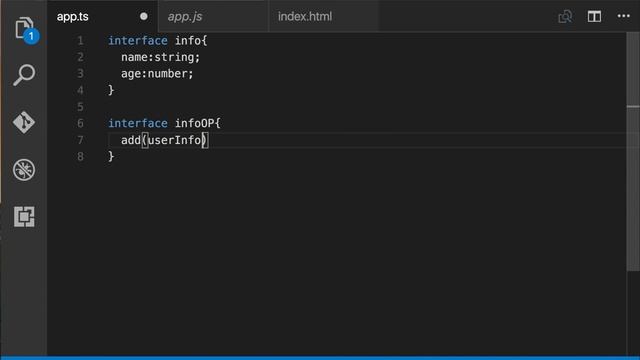This screenshot has height=360, width=640.
Task: Open the Extensions view
Action: tap(24, 216)
